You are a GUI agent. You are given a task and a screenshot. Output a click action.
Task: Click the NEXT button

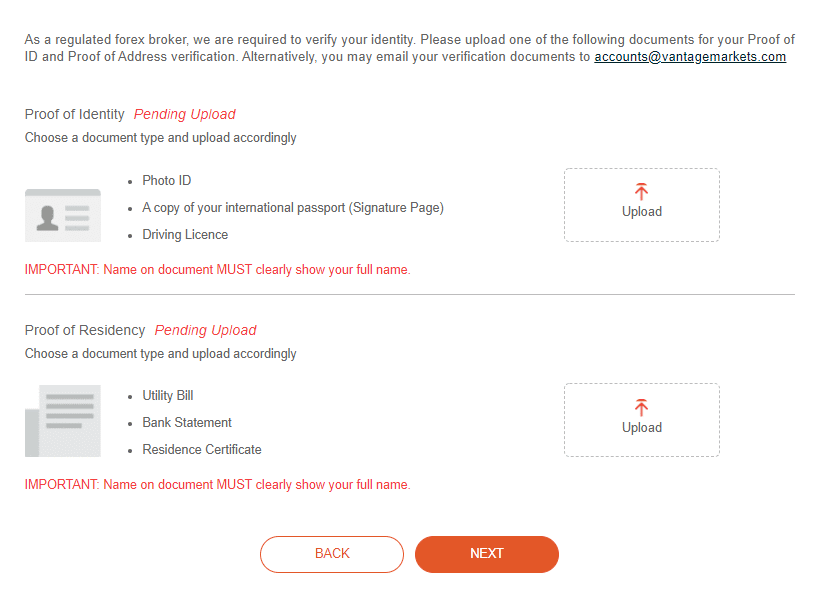click(487, 554)
